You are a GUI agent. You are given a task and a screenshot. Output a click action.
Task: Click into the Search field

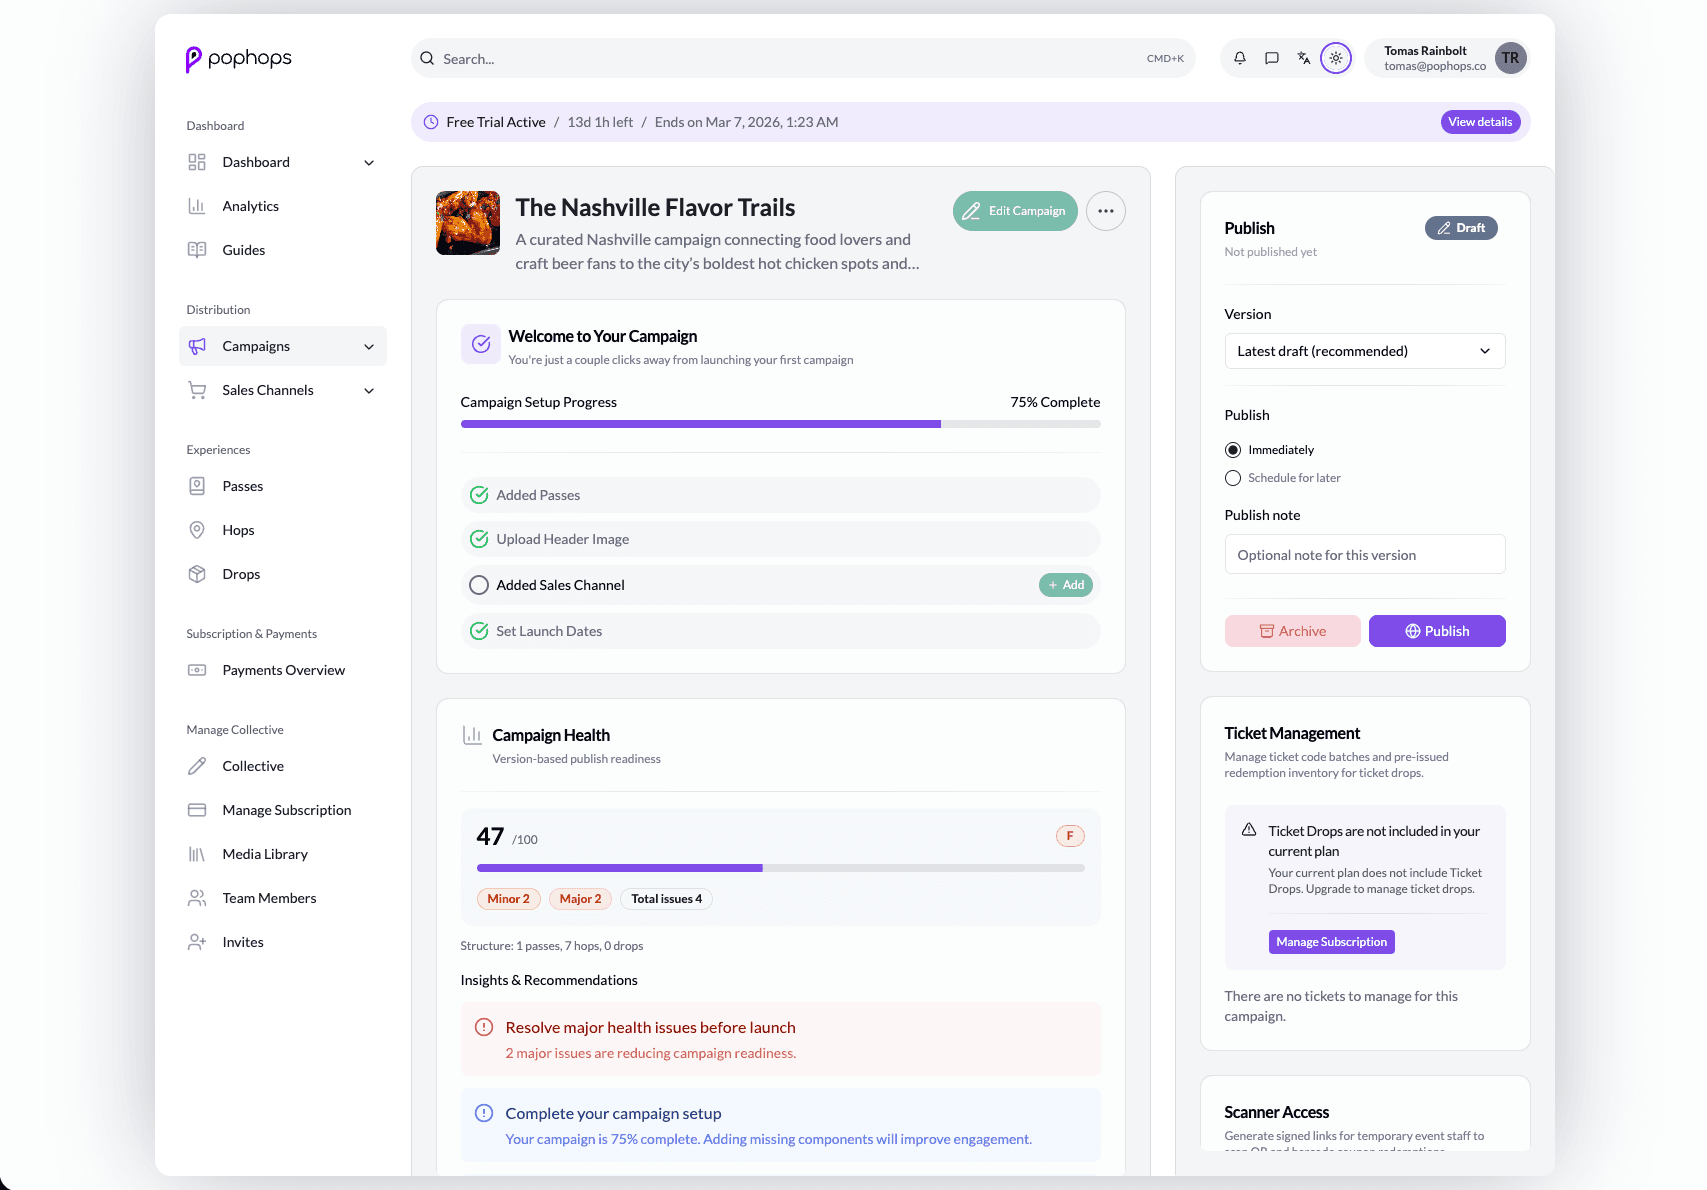coord(803,58)
